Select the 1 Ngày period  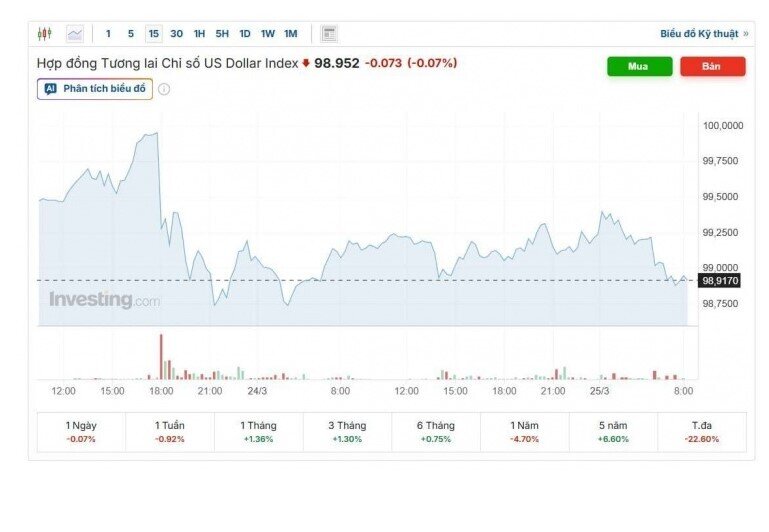pyautogui.click(x=81, y=432)
